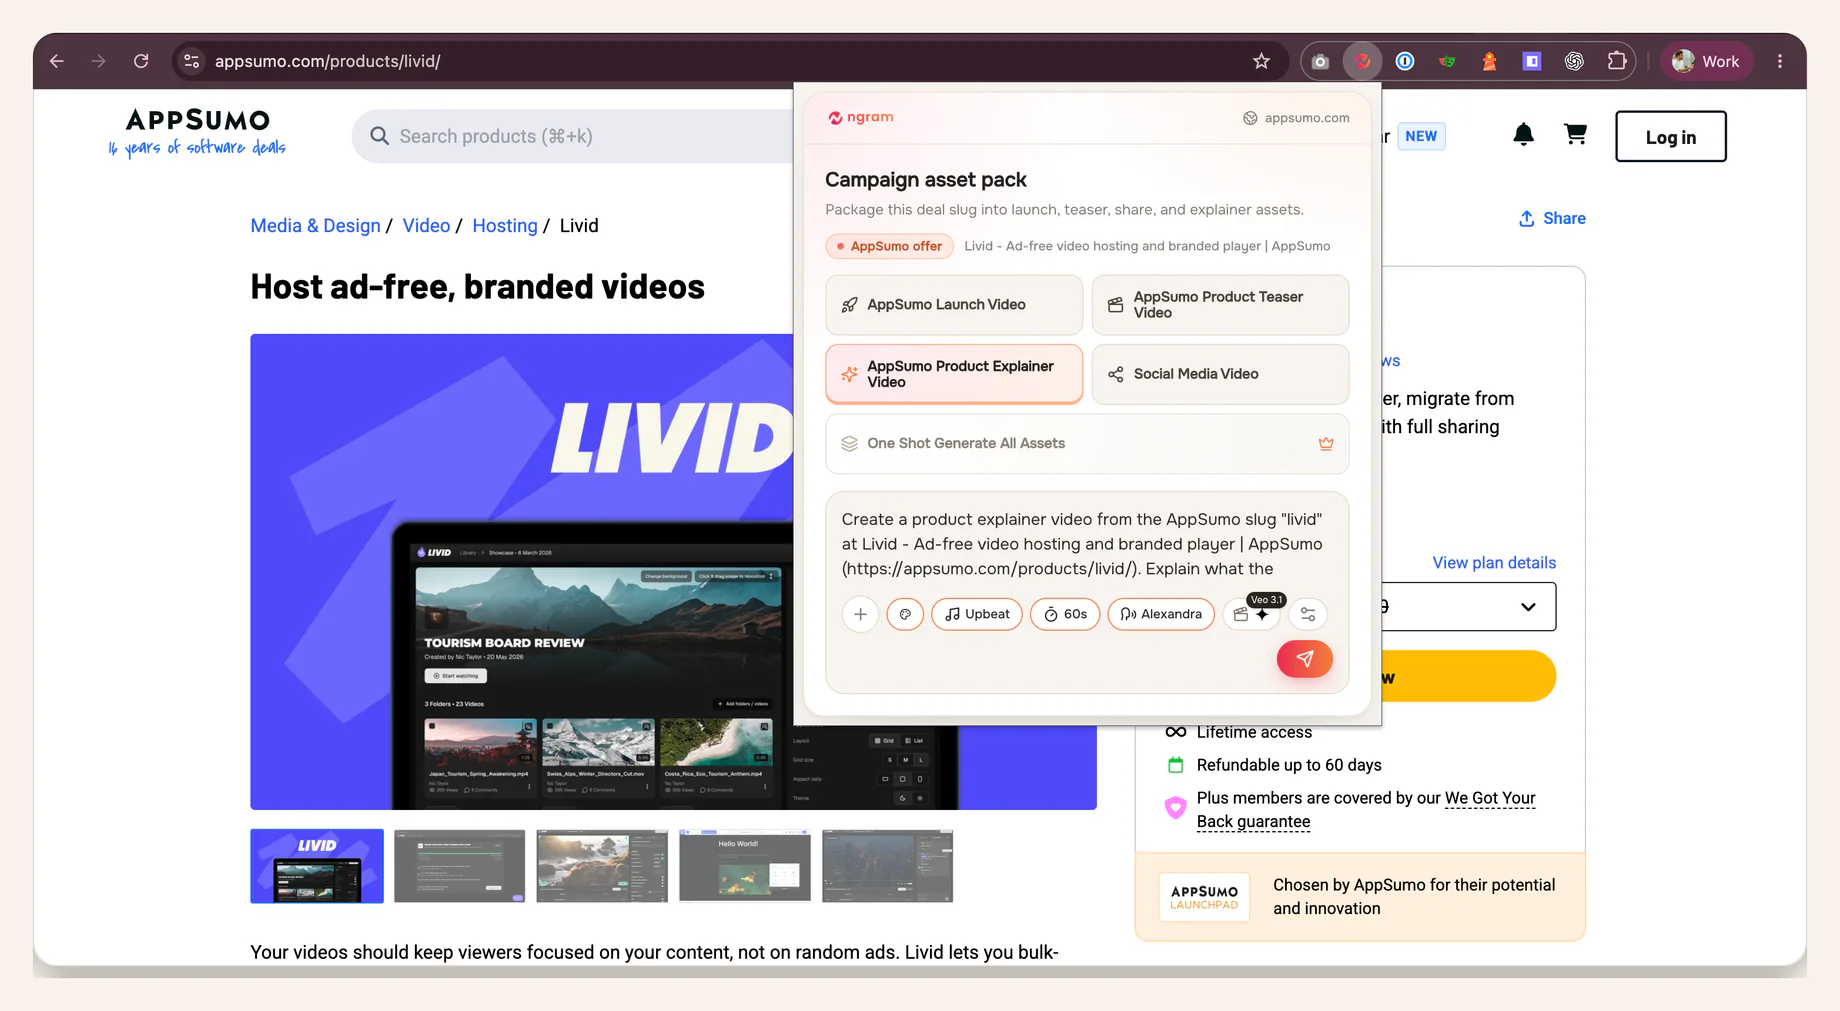This screenshot has width=1840, height=1011.
Task: Select the fifth gallery thumbnail
Action: (x=888, y=866)
